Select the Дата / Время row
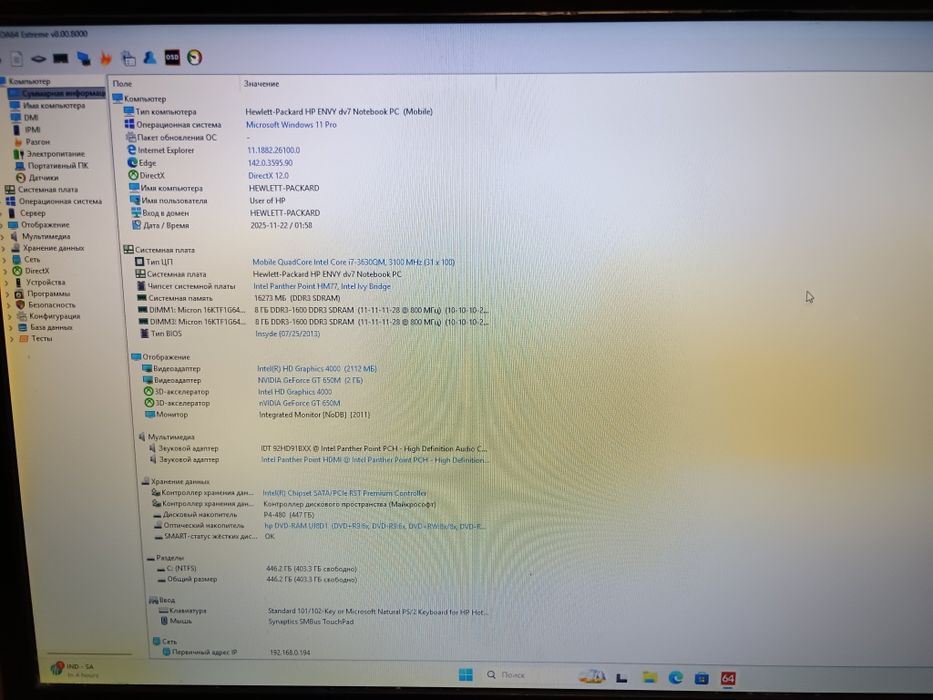This screenshot has height=700, width=933. point(221,226)
